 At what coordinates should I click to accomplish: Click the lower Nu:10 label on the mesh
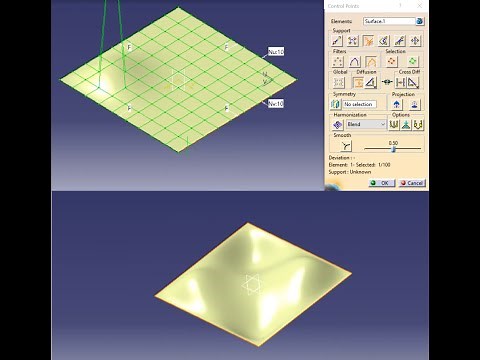tap(276, 104)
